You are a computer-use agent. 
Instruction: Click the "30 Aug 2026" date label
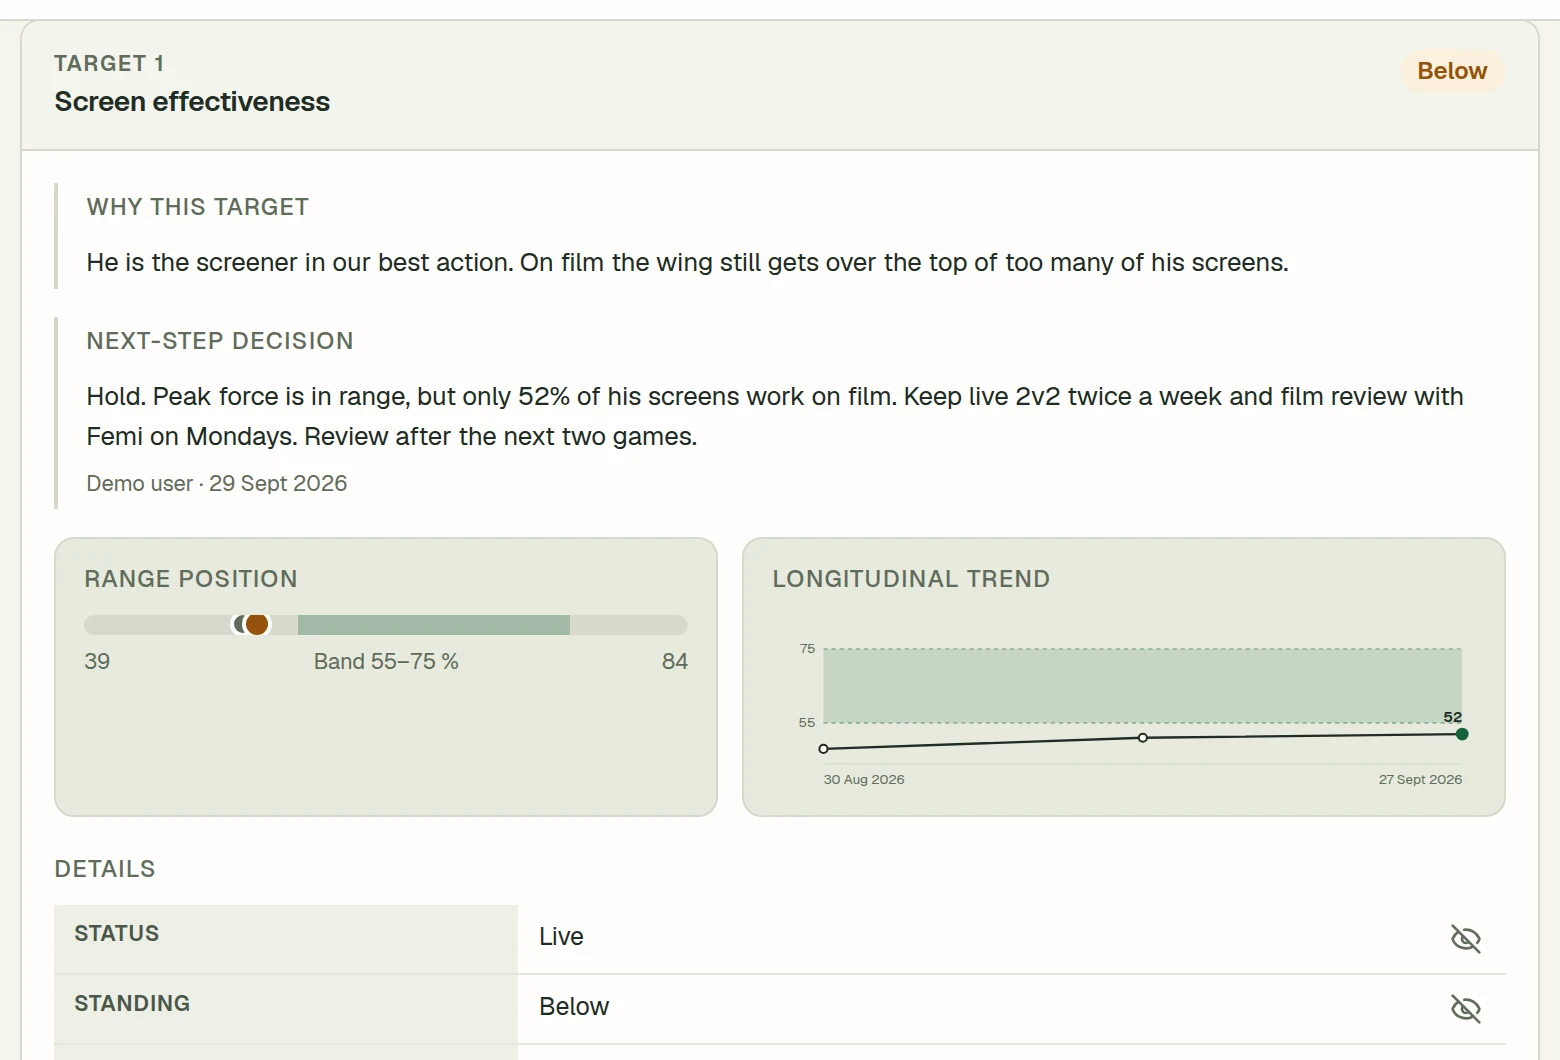tap(864, 780)
